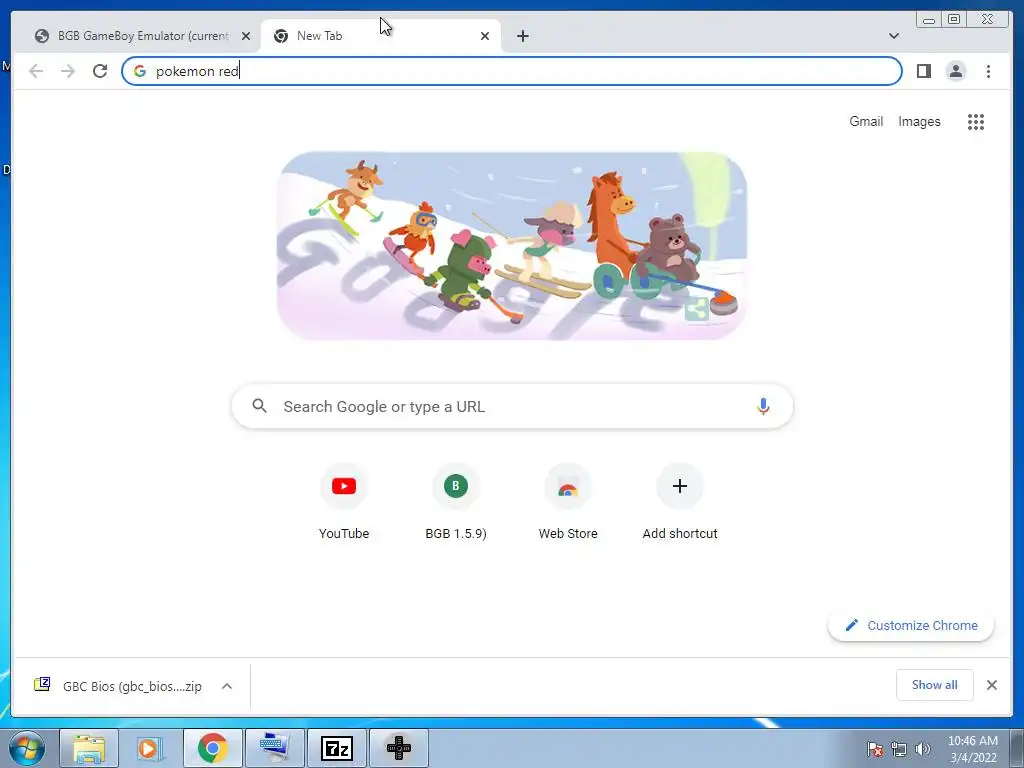Click the network tray icon
1024x768 pixels.
coord(899,749)
